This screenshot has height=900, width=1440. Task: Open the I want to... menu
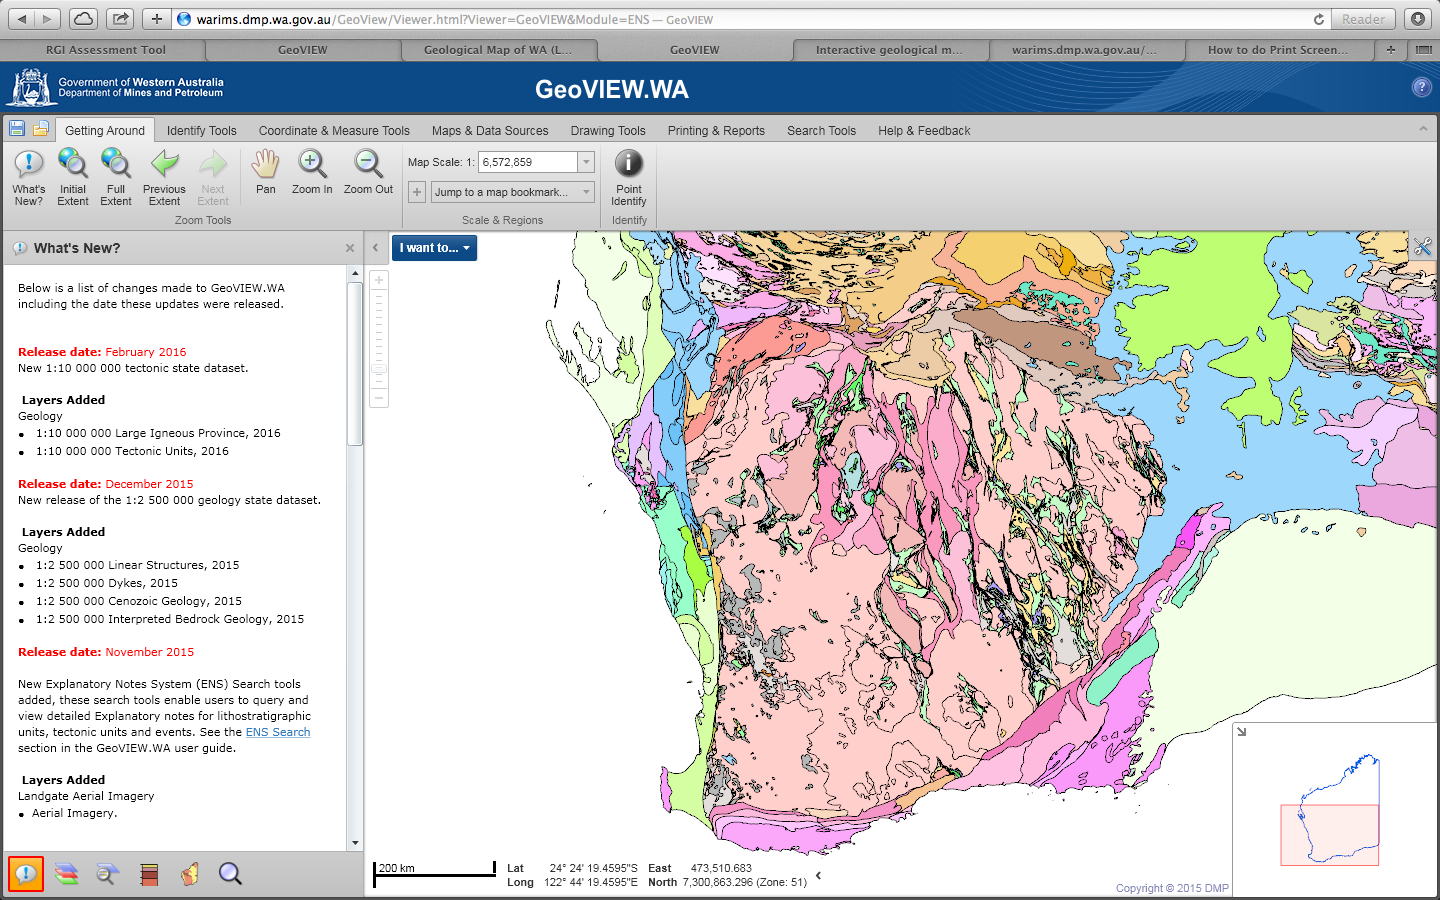(x=434, y=248)
